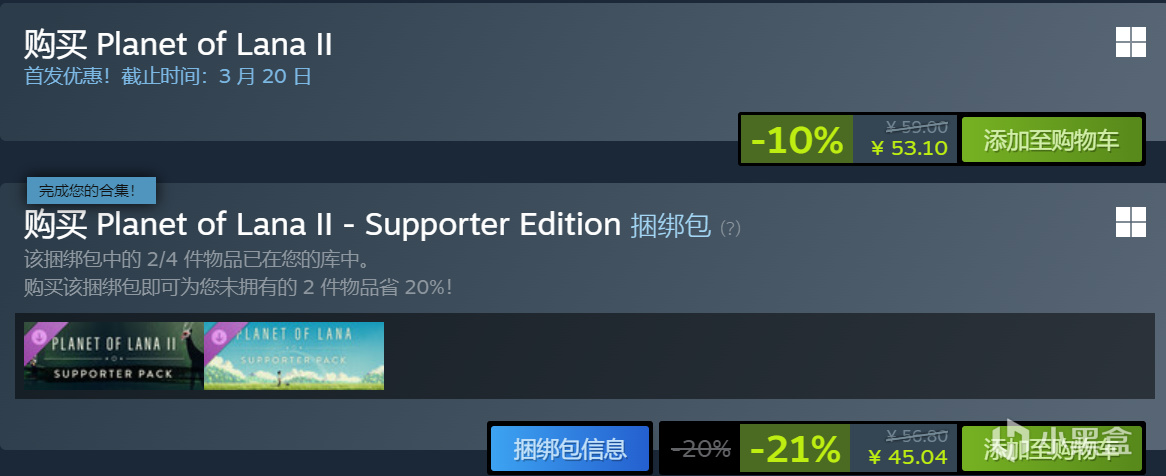The image size is (1166, 476).
Task: Open the Planet of Lana Supporter Pack thumbnail
Action: click(294, 356)
